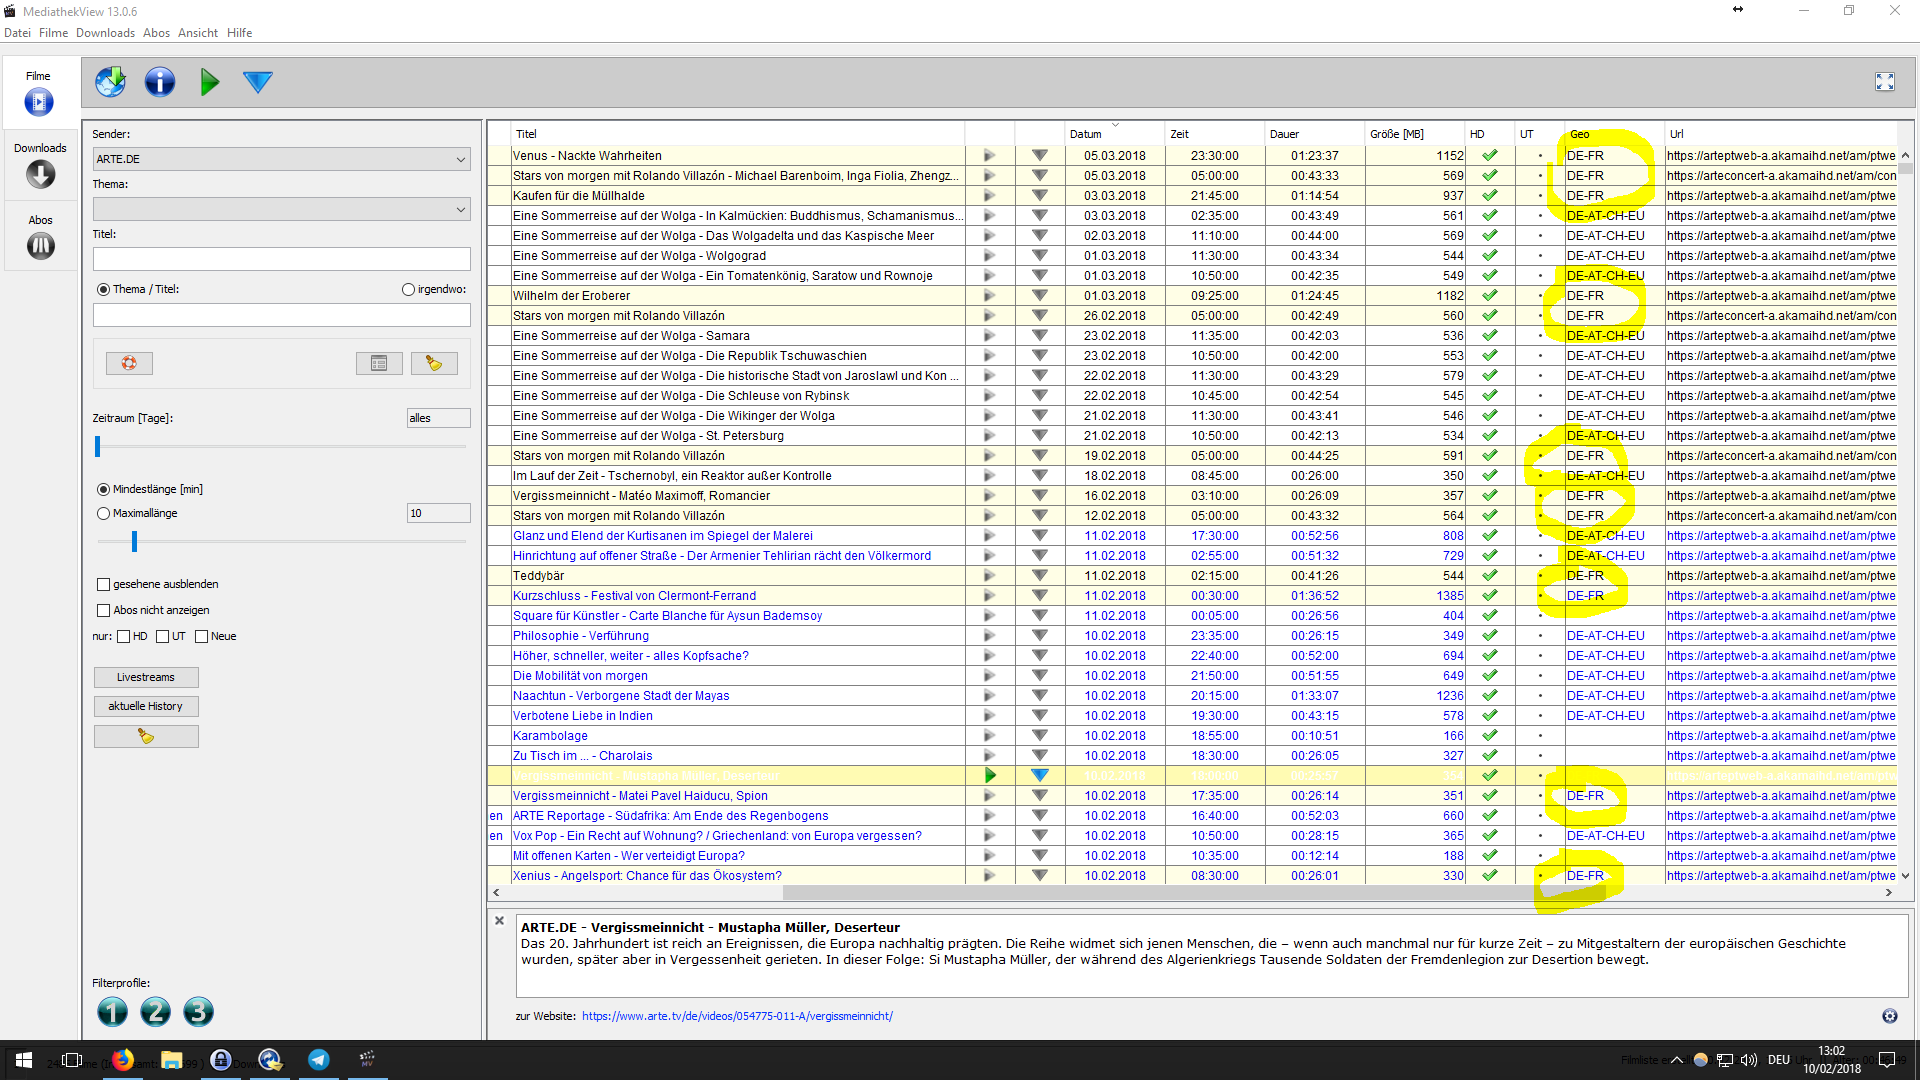The height and width of the screenshot is (1080, 1920).
Task: Open the Sender dropdown showing ARTE.DE
Action: coord(281,159)
